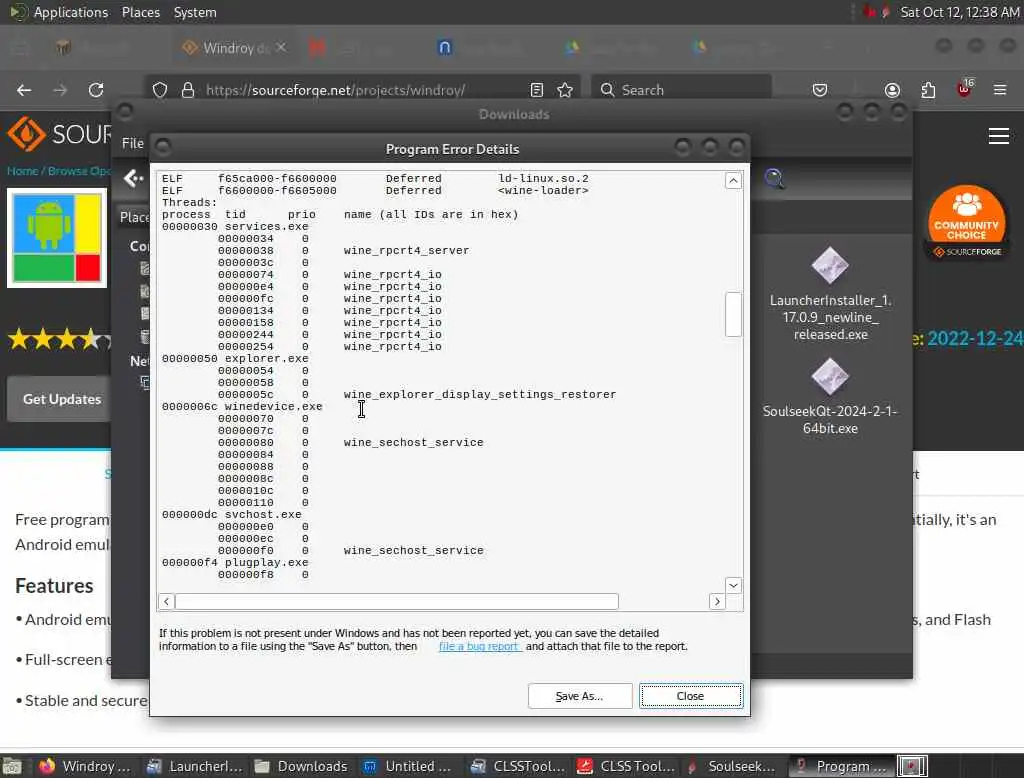Switch to the LauncherI... taskbar item

[194, 766]
